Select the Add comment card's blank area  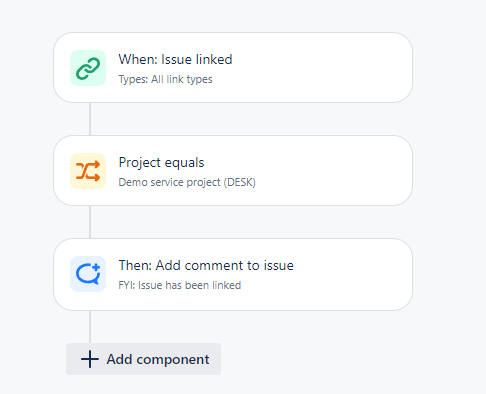350,275
